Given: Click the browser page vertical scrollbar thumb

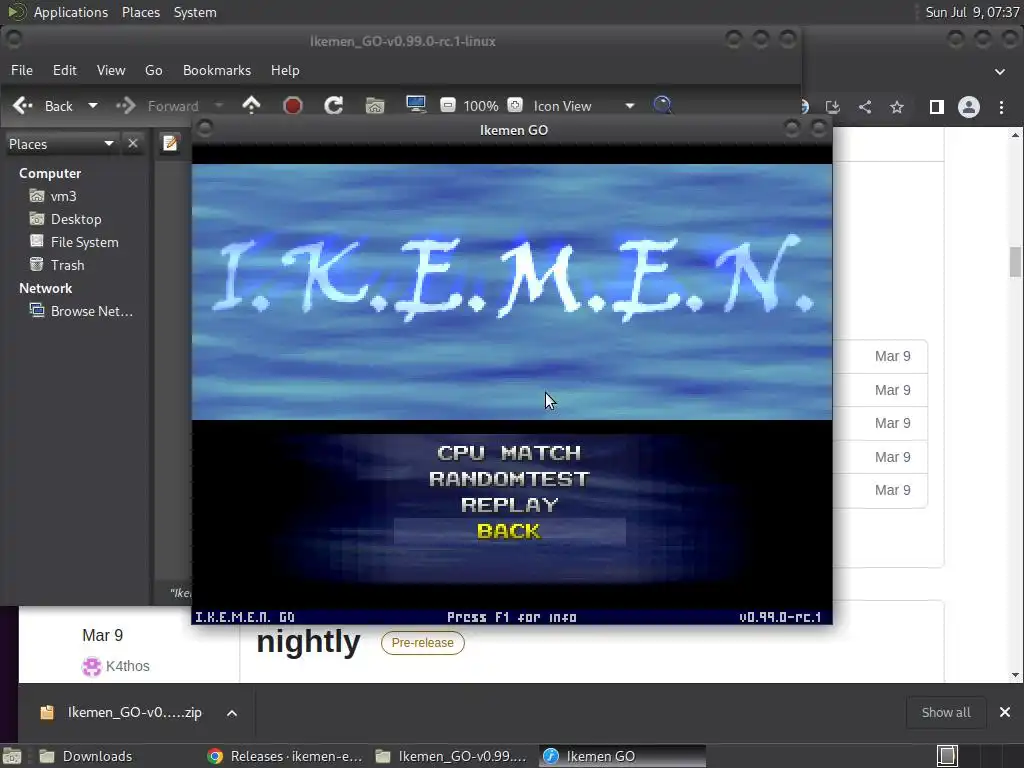Looking at the screenshot, I should pyautogui.click(x=1015, y=261).
